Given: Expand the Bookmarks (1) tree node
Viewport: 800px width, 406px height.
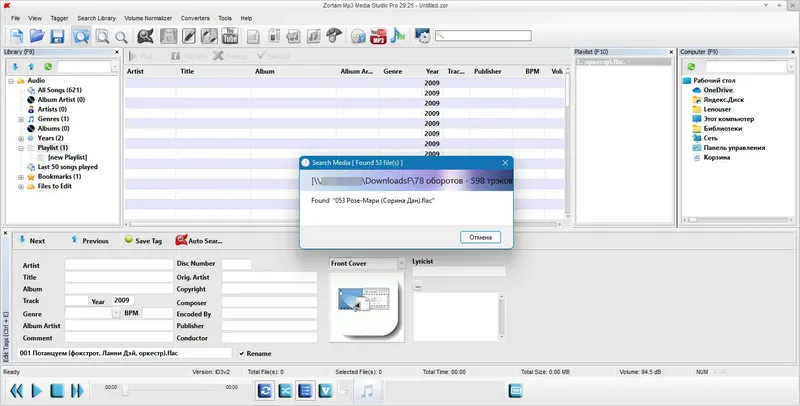Looking at the screenshot, I should [x=21, y=177].
